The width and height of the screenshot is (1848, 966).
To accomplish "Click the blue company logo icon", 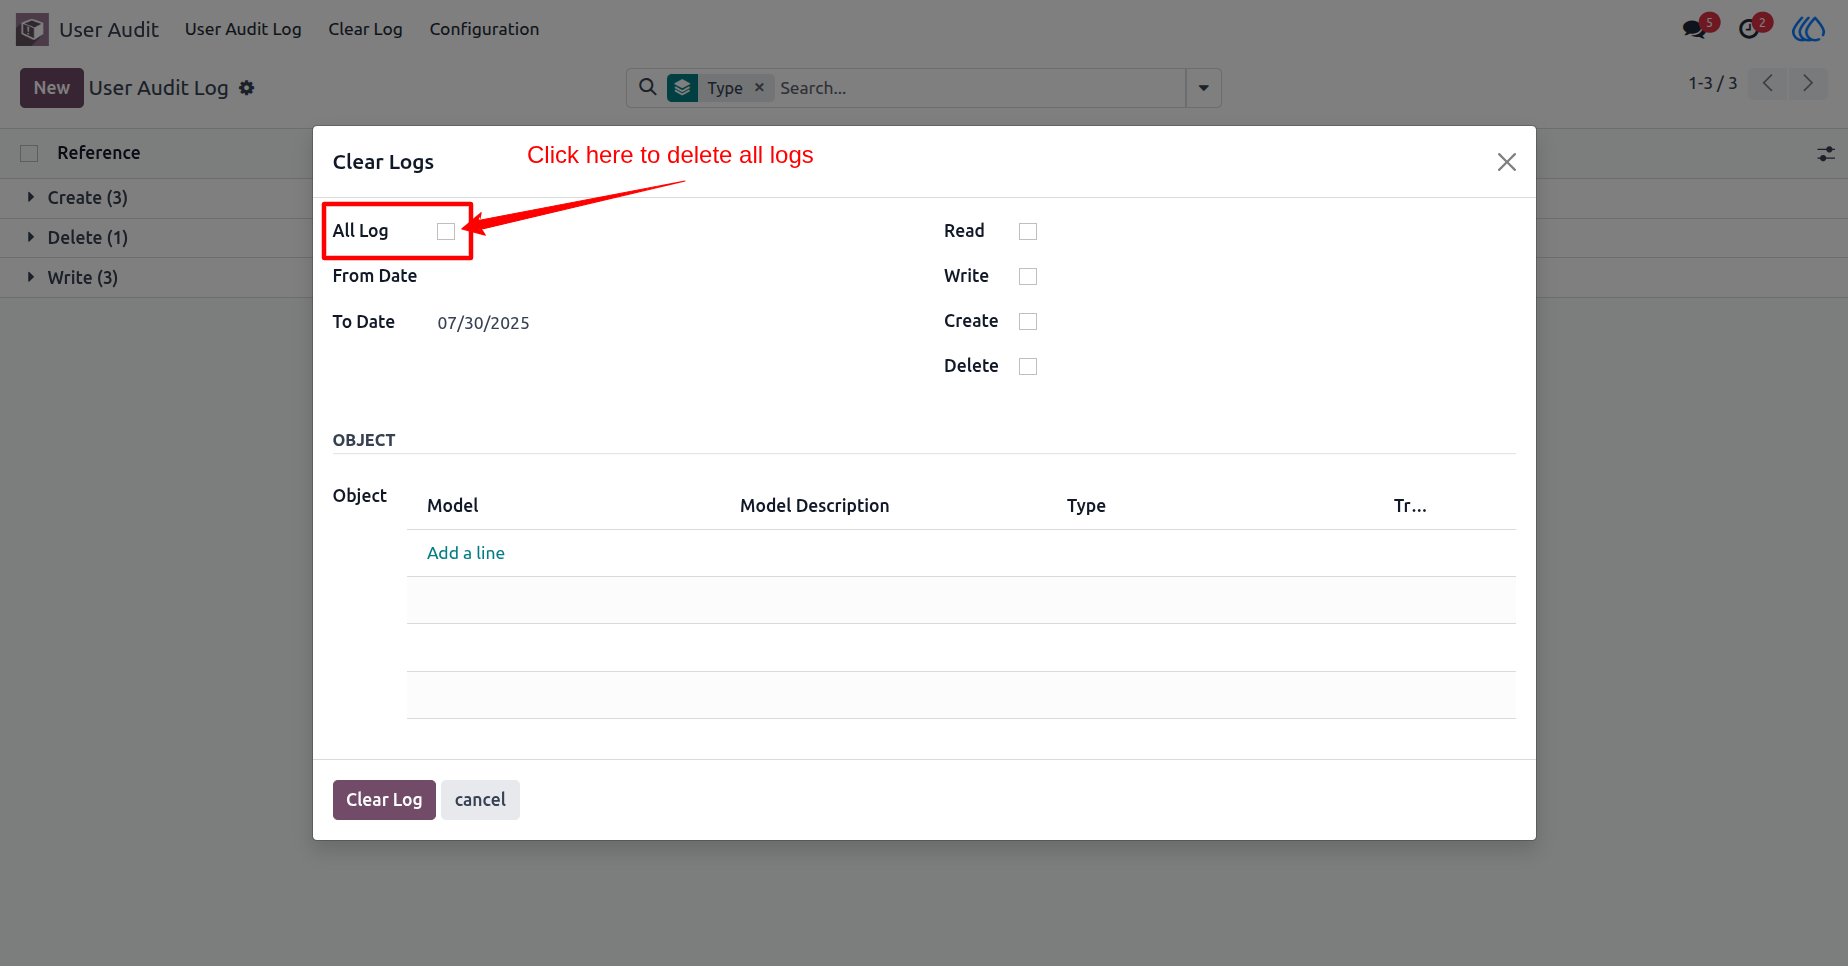I will (x=1808, y=29).
